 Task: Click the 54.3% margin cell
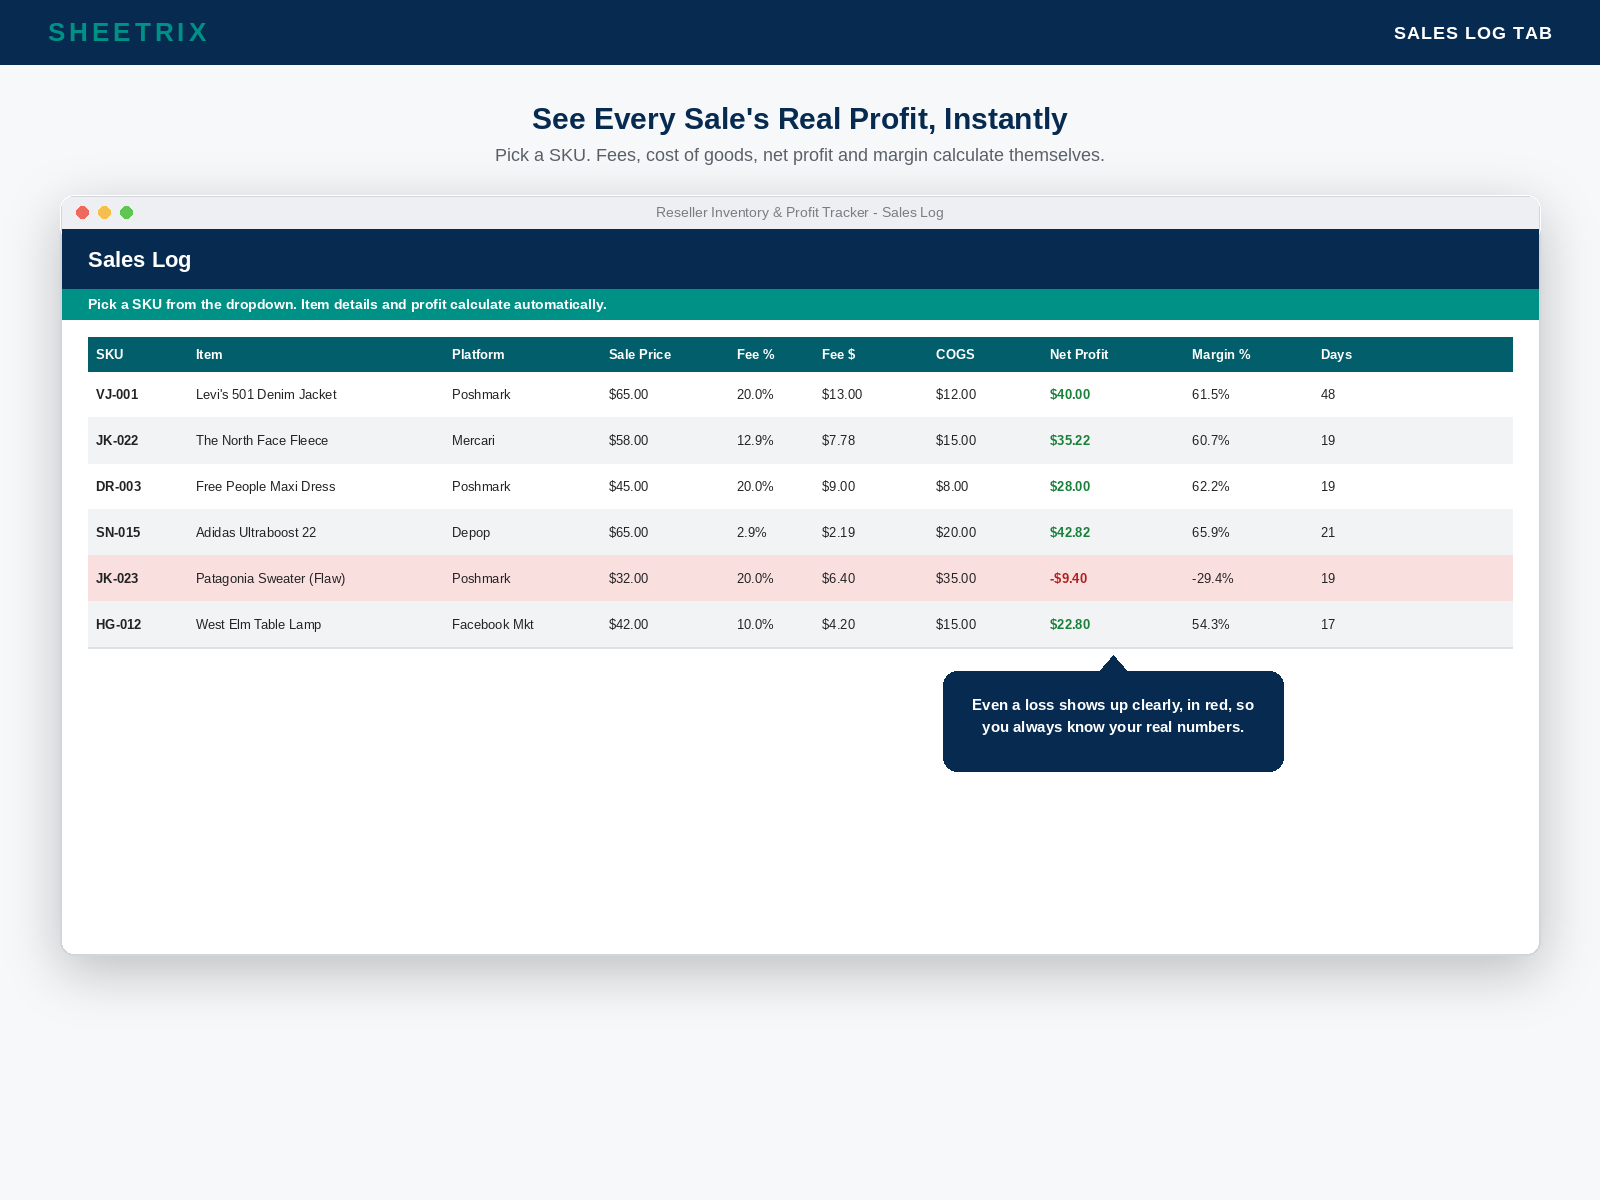tap(1211, 624)
